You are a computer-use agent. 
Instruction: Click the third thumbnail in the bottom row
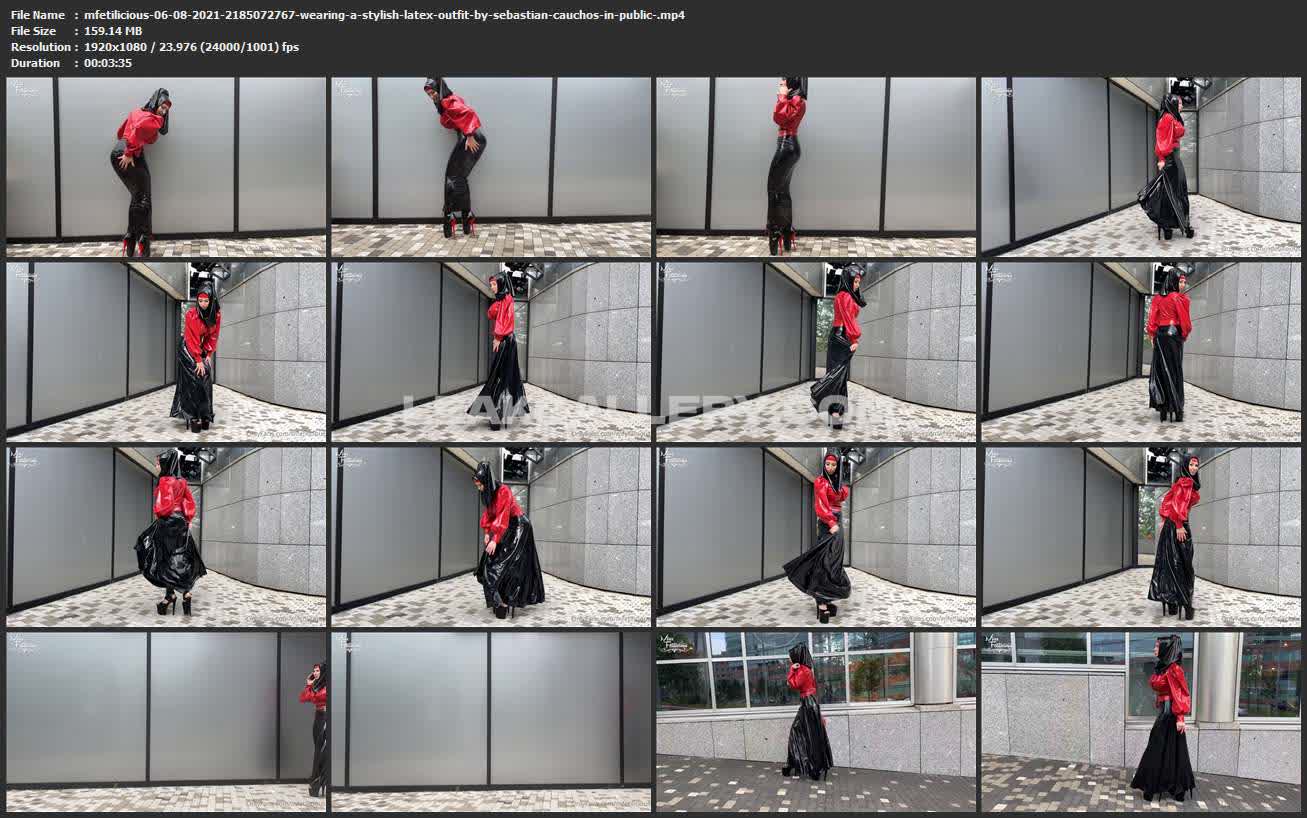[816, 721]
